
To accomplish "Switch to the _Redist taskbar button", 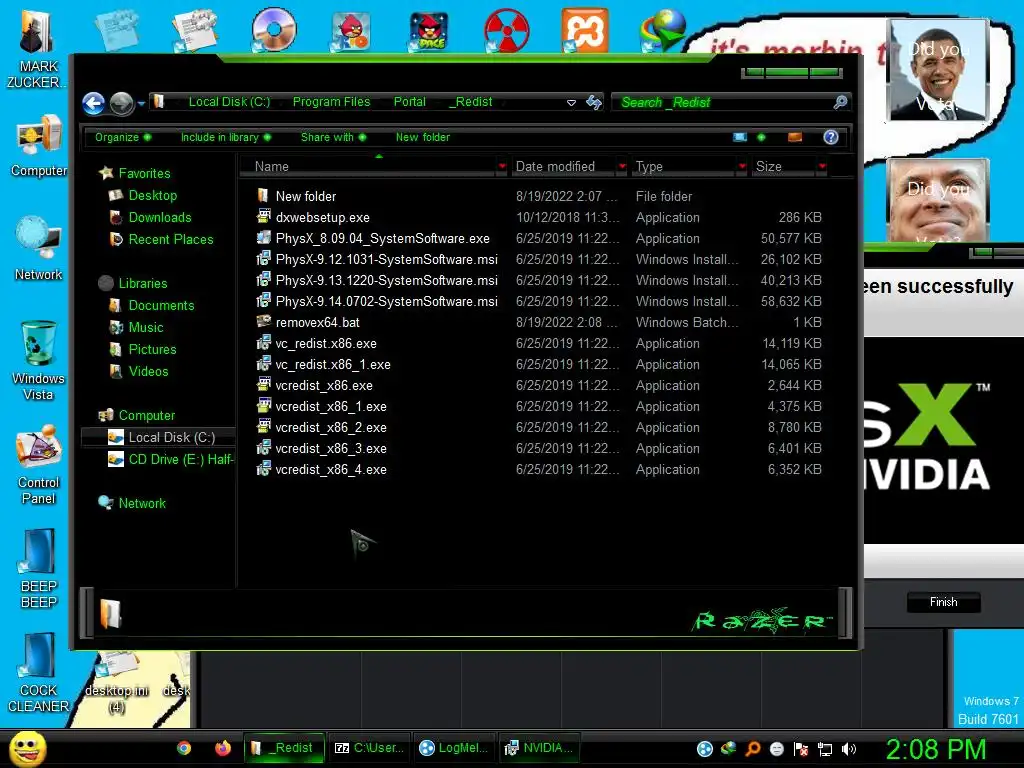I will click(284, 748).
